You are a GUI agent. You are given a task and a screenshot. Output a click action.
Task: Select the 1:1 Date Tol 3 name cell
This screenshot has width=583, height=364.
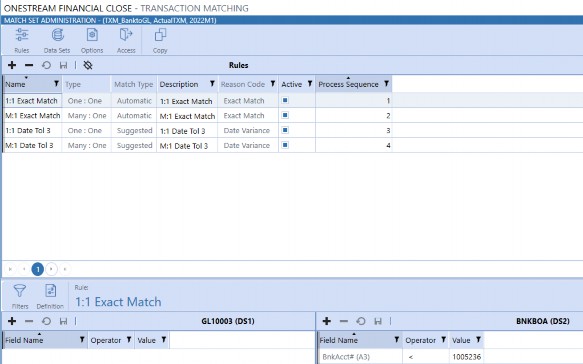tap(32, 131)
